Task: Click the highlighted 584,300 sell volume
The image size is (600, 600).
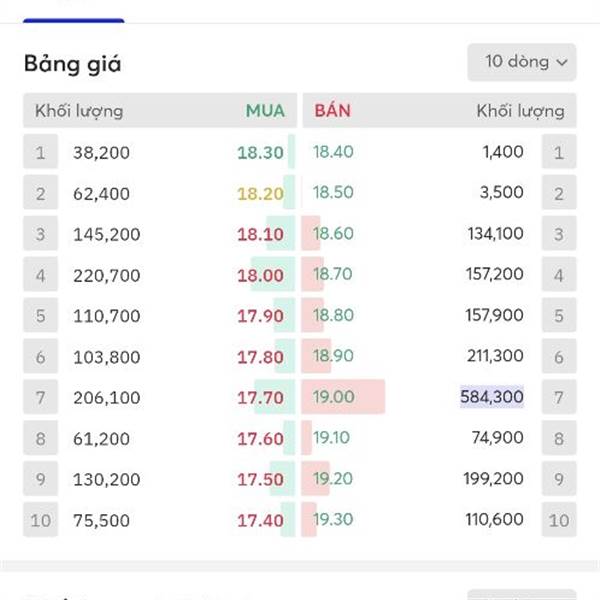Action: [491, 397]
